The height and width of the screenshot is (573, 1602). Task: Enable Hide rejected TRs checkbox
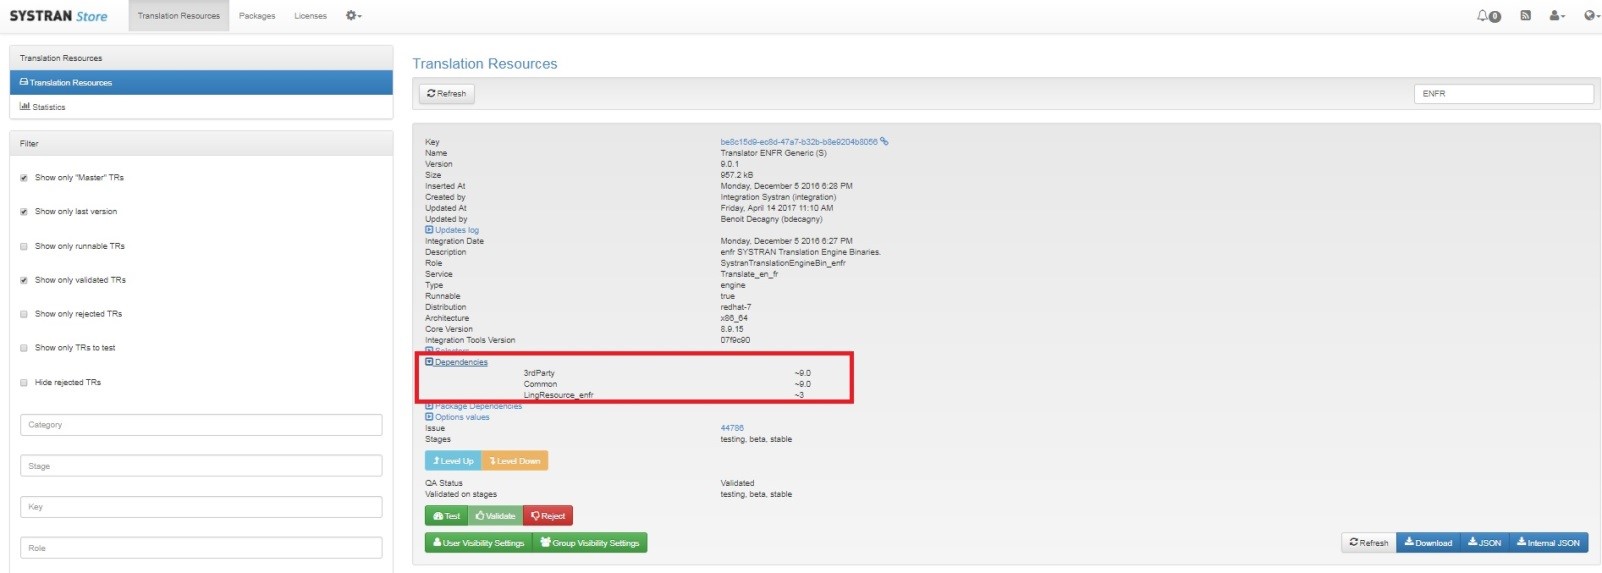click(24, 382)
